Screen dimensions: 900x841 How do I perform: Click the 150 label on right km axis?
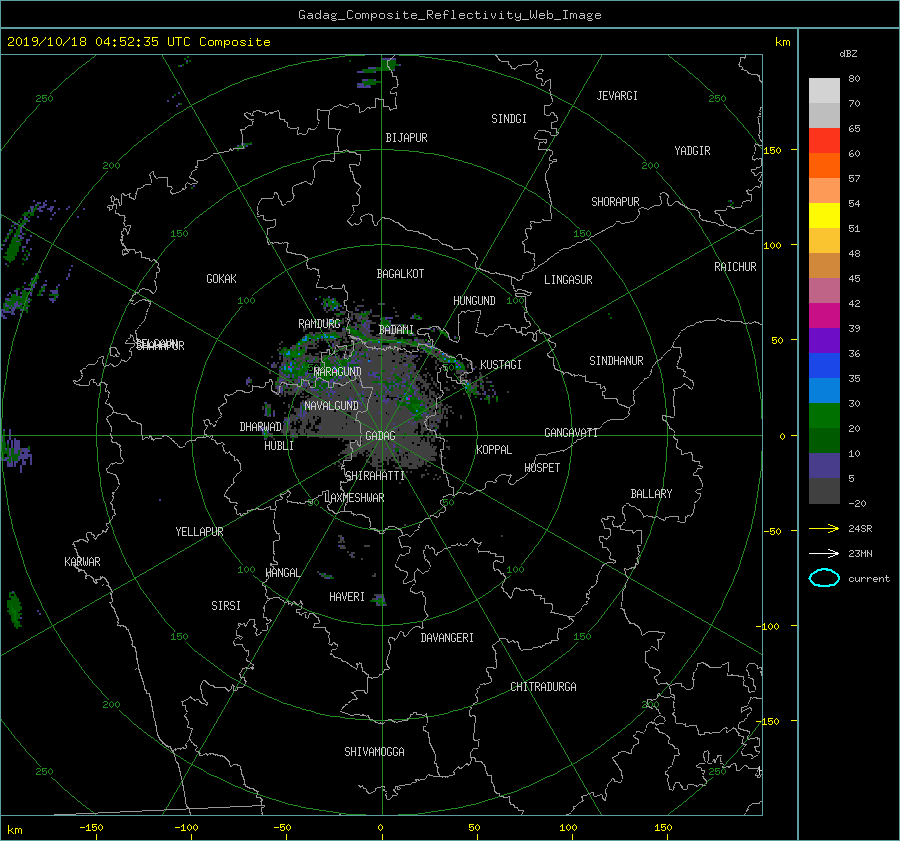[772, 150]
